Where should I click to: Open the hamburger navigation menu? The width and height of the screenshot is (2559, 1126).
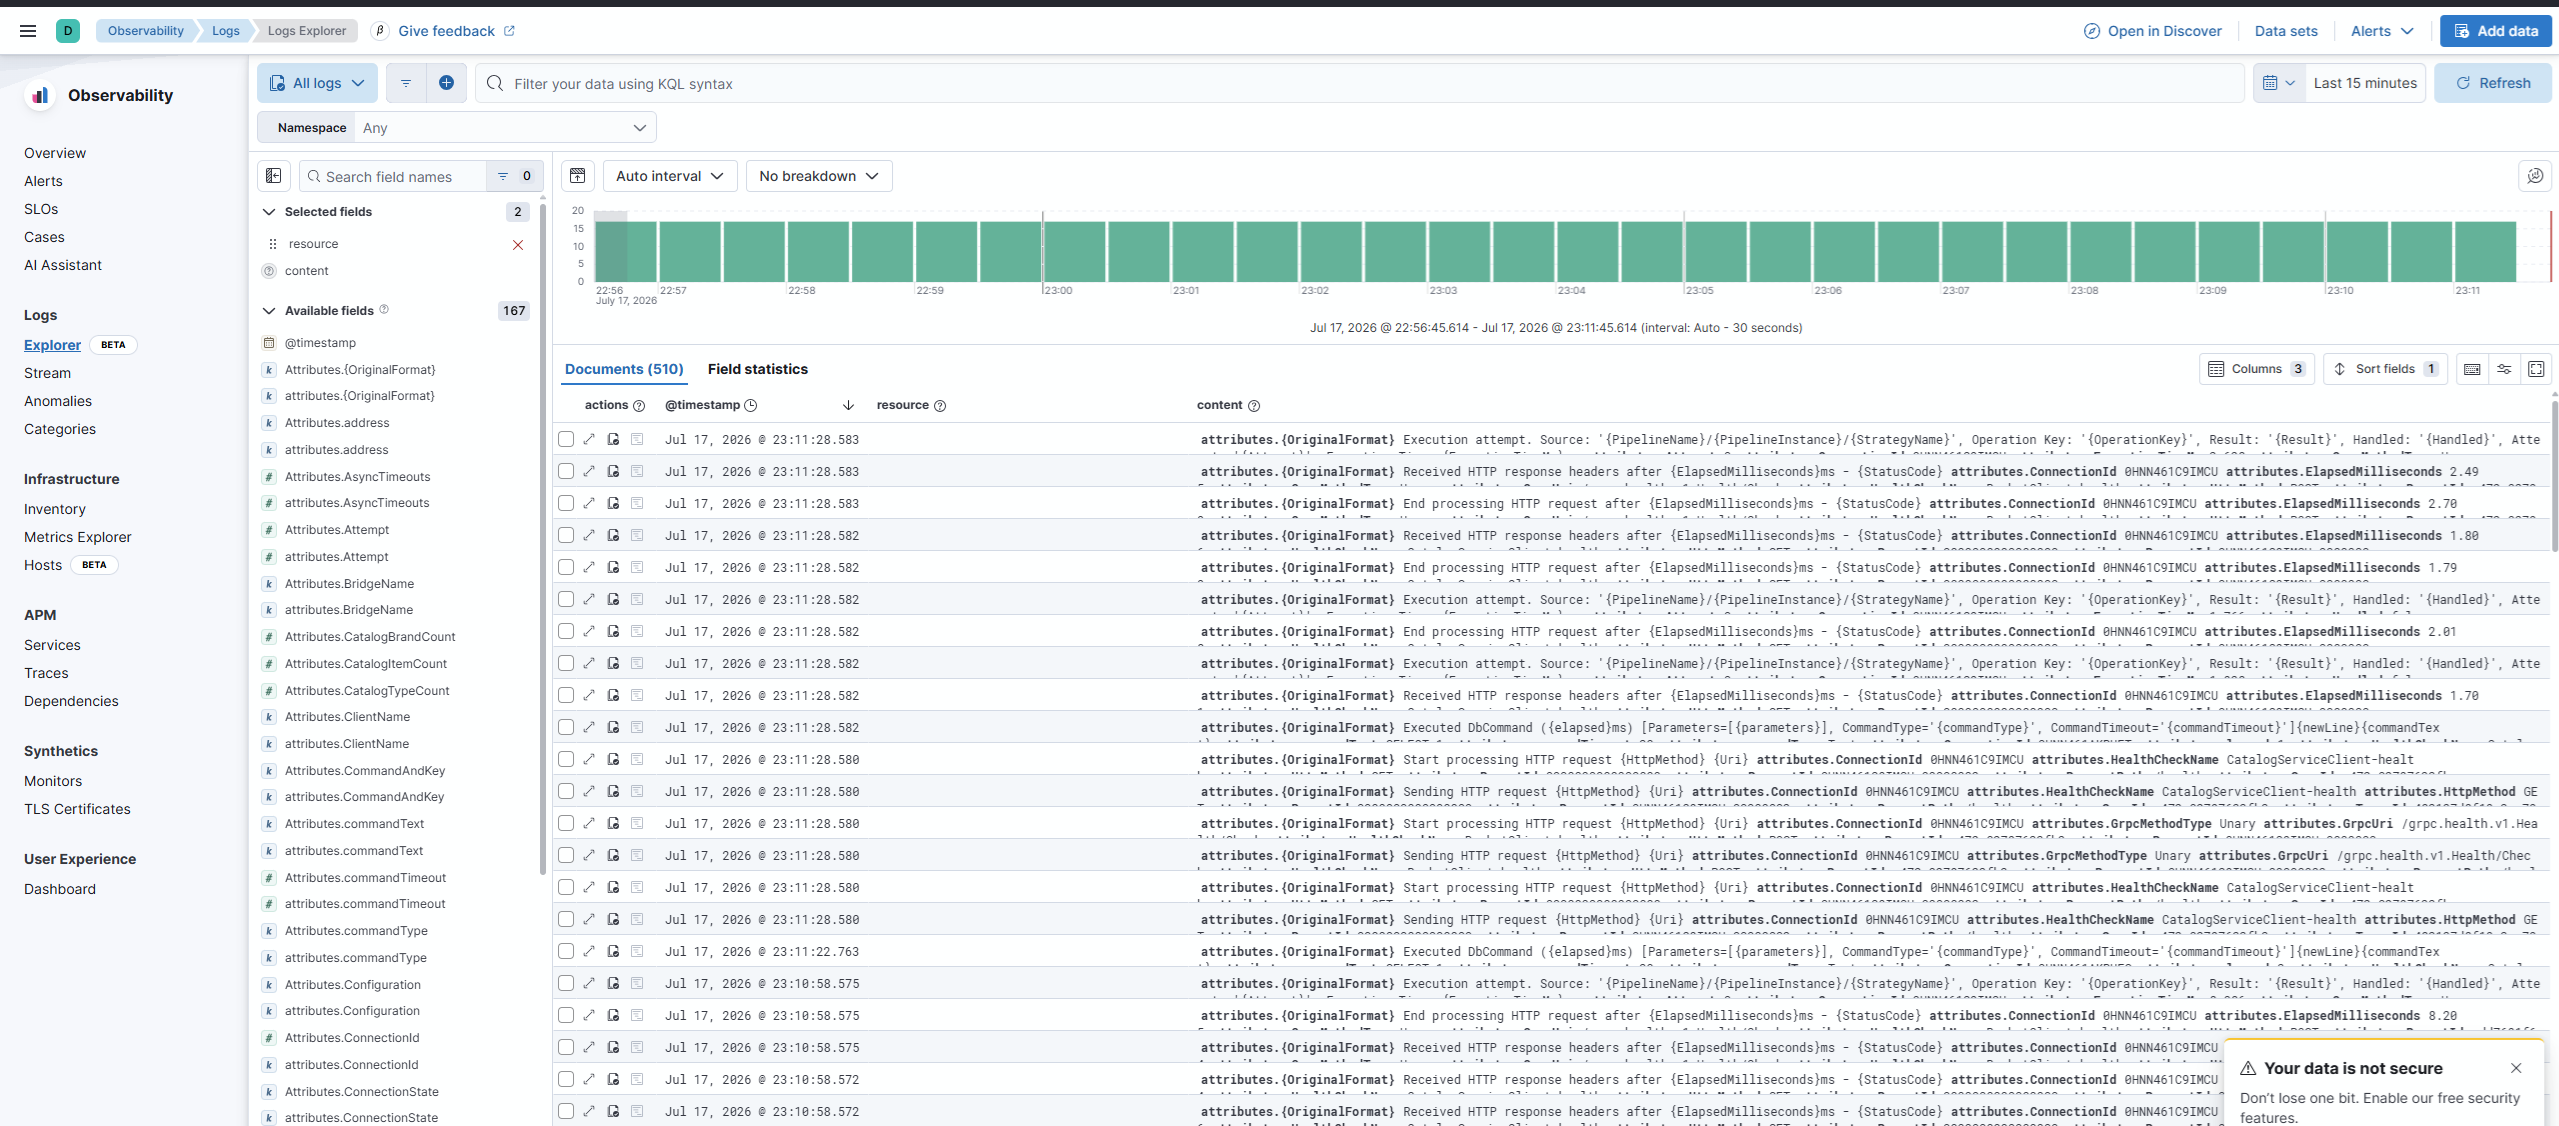click(28, 31)
